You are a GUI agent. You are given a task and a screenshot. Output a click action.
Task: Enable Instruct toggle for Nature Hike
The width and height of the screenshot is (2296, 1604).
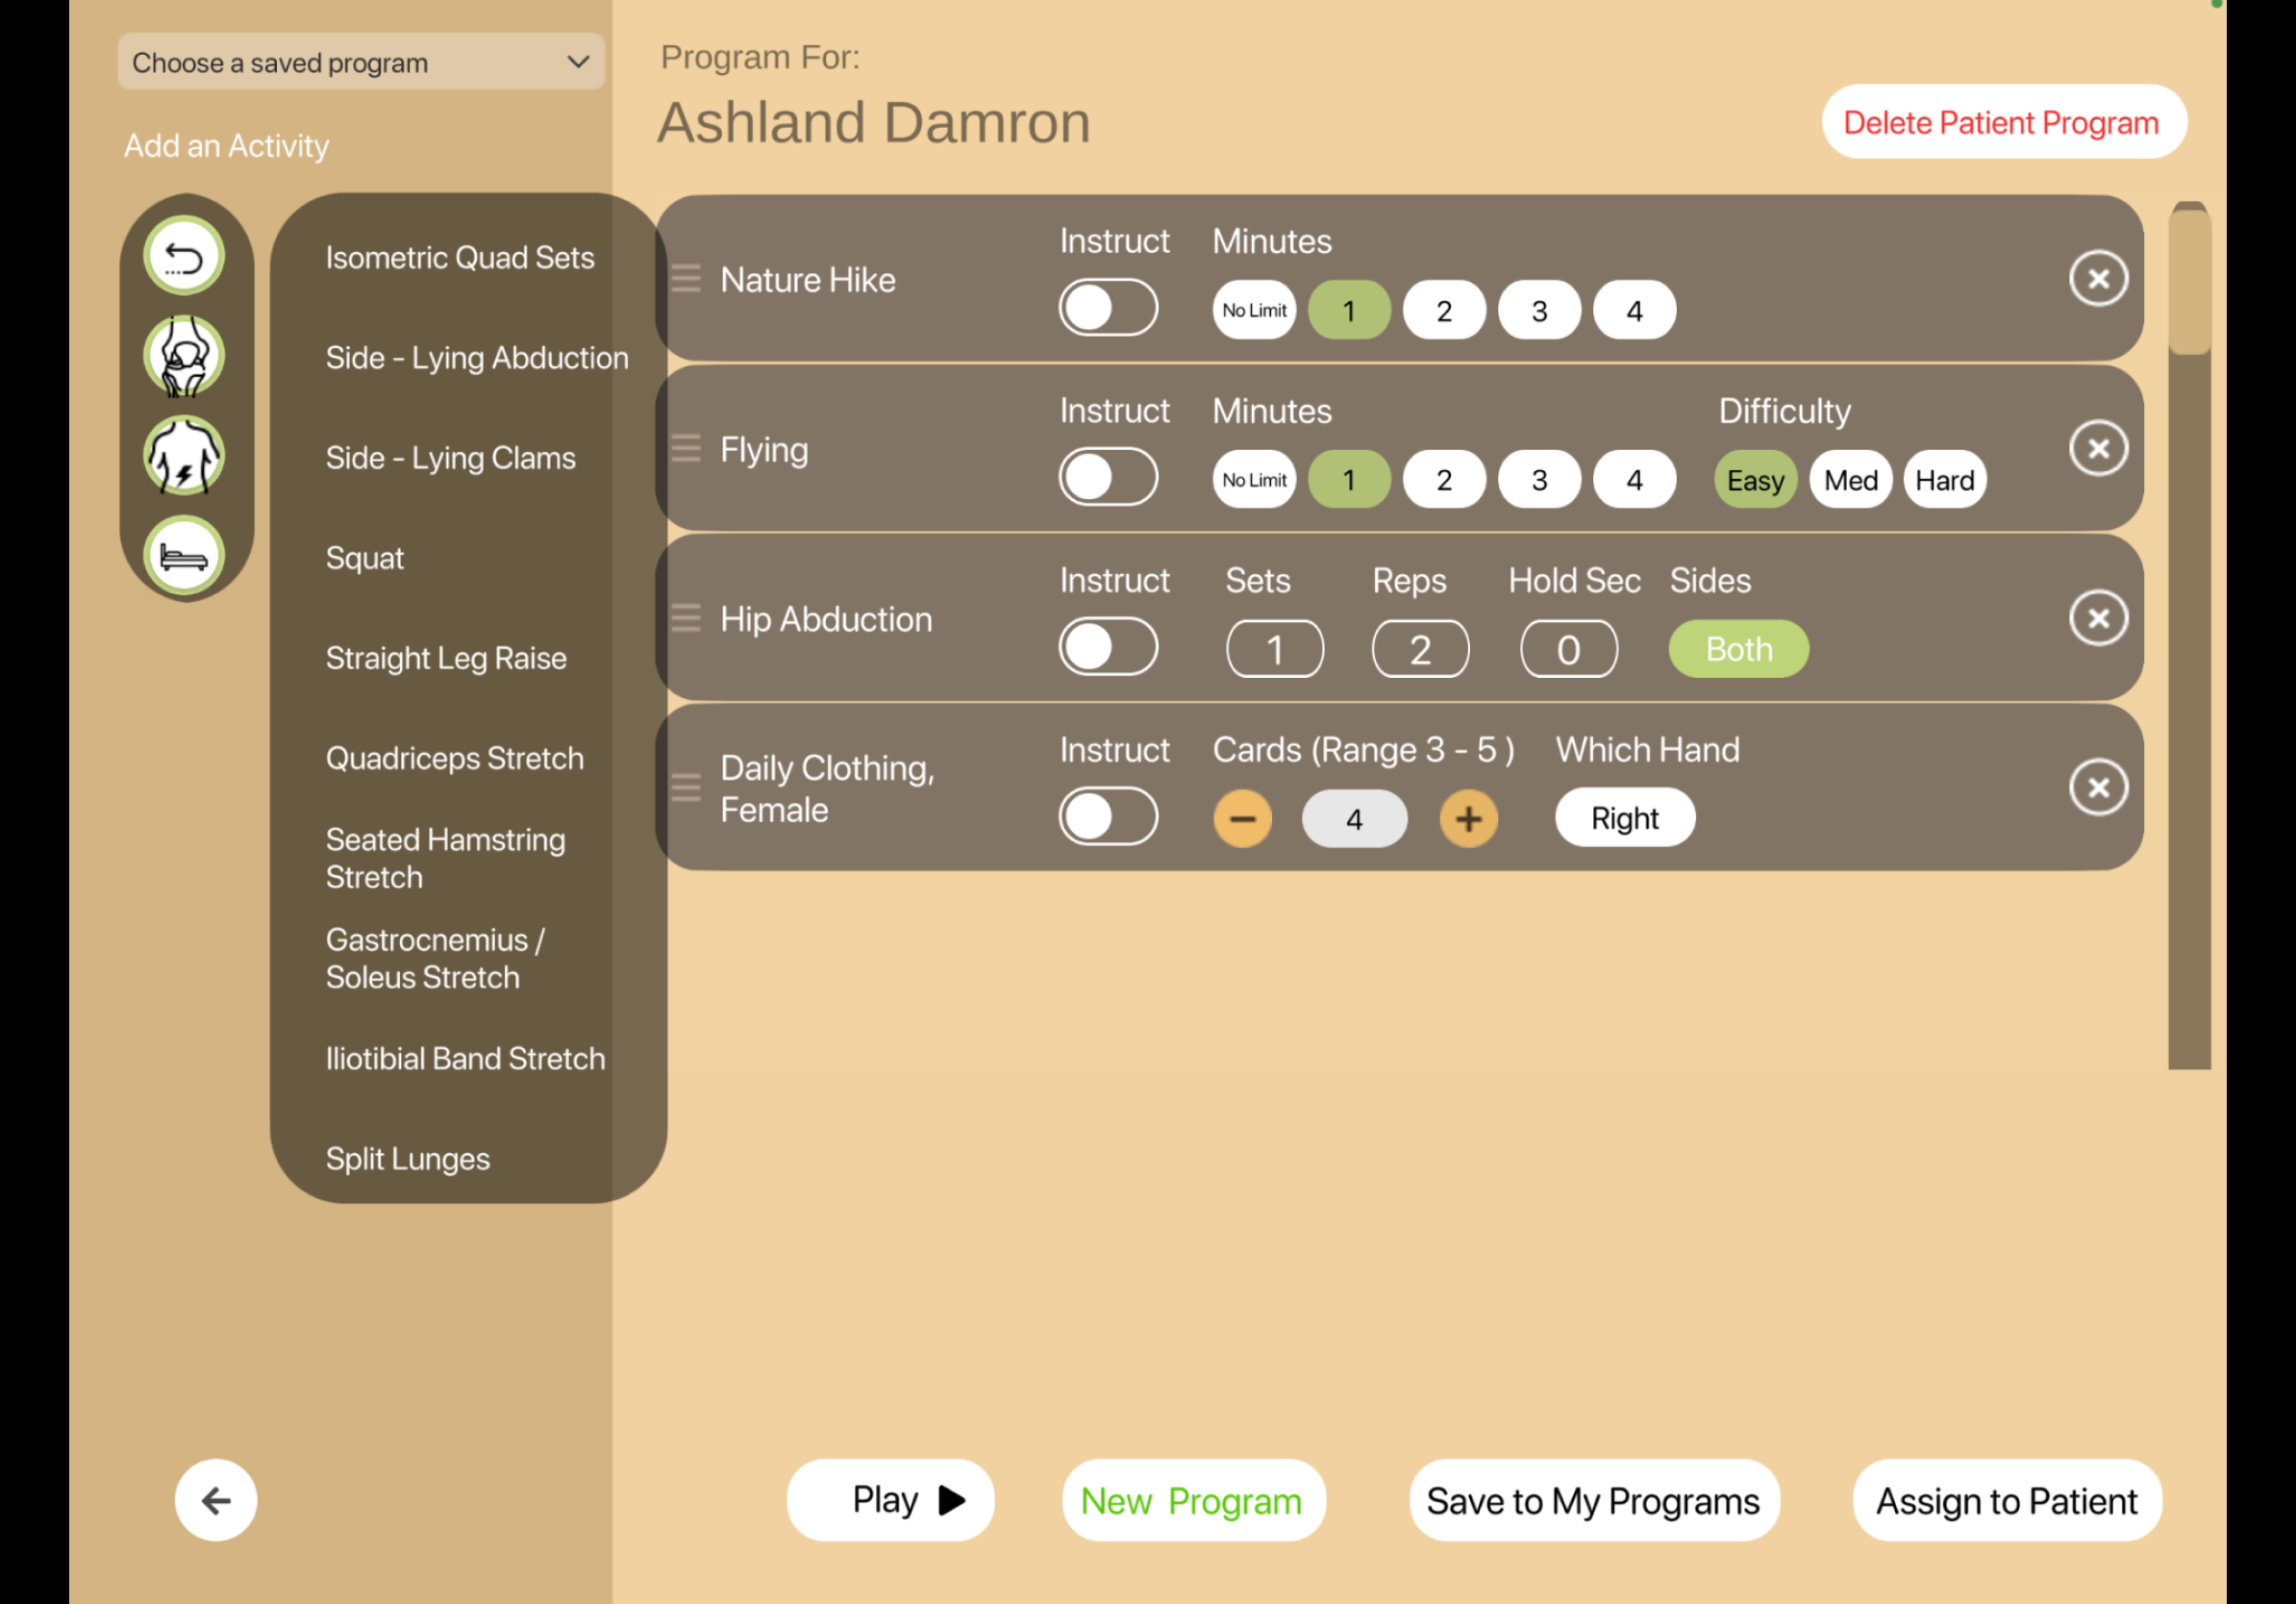[x=1108, y=308]
